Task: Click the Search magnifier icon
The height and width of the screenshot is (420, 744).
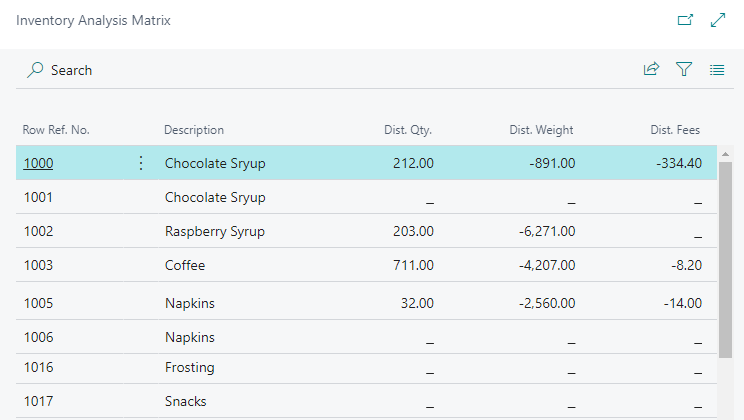Action: pyautogui.click(x=36, y=70)
